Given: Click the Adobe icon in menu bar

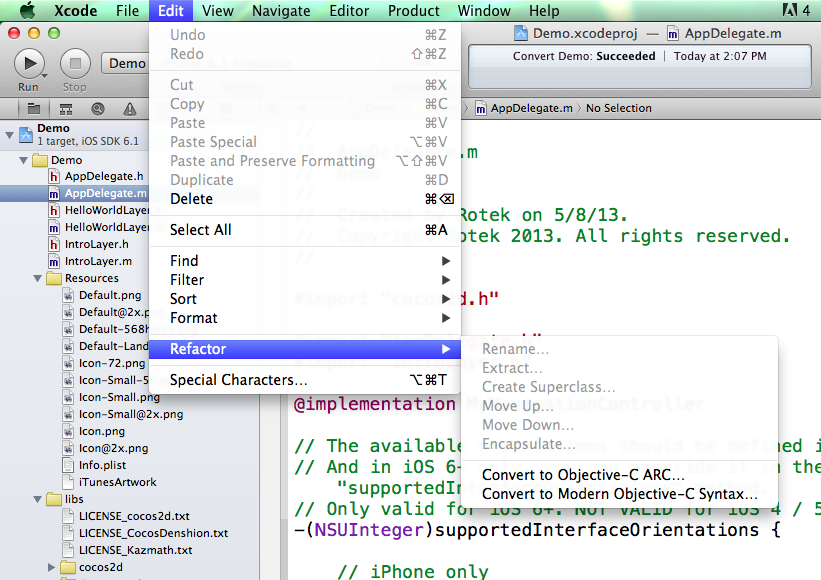Looking at the screenshot, I should pyautogui.click(x=790, y=10).
